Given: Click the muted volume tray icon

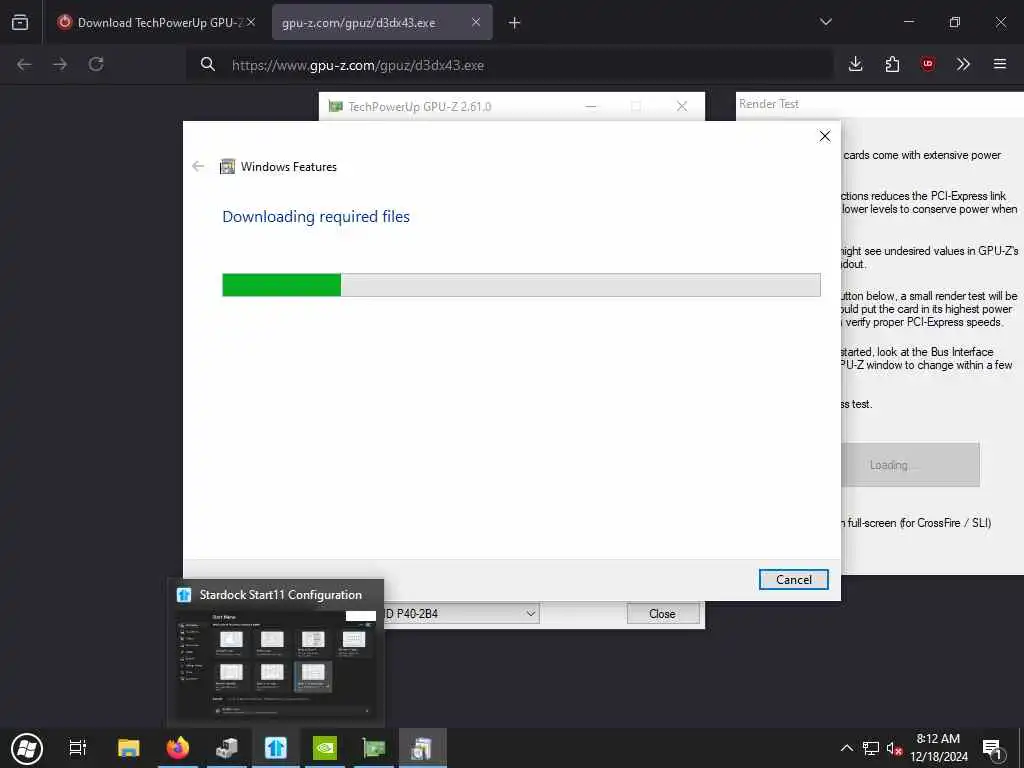Looking at the screenshot, I should 894,748.
